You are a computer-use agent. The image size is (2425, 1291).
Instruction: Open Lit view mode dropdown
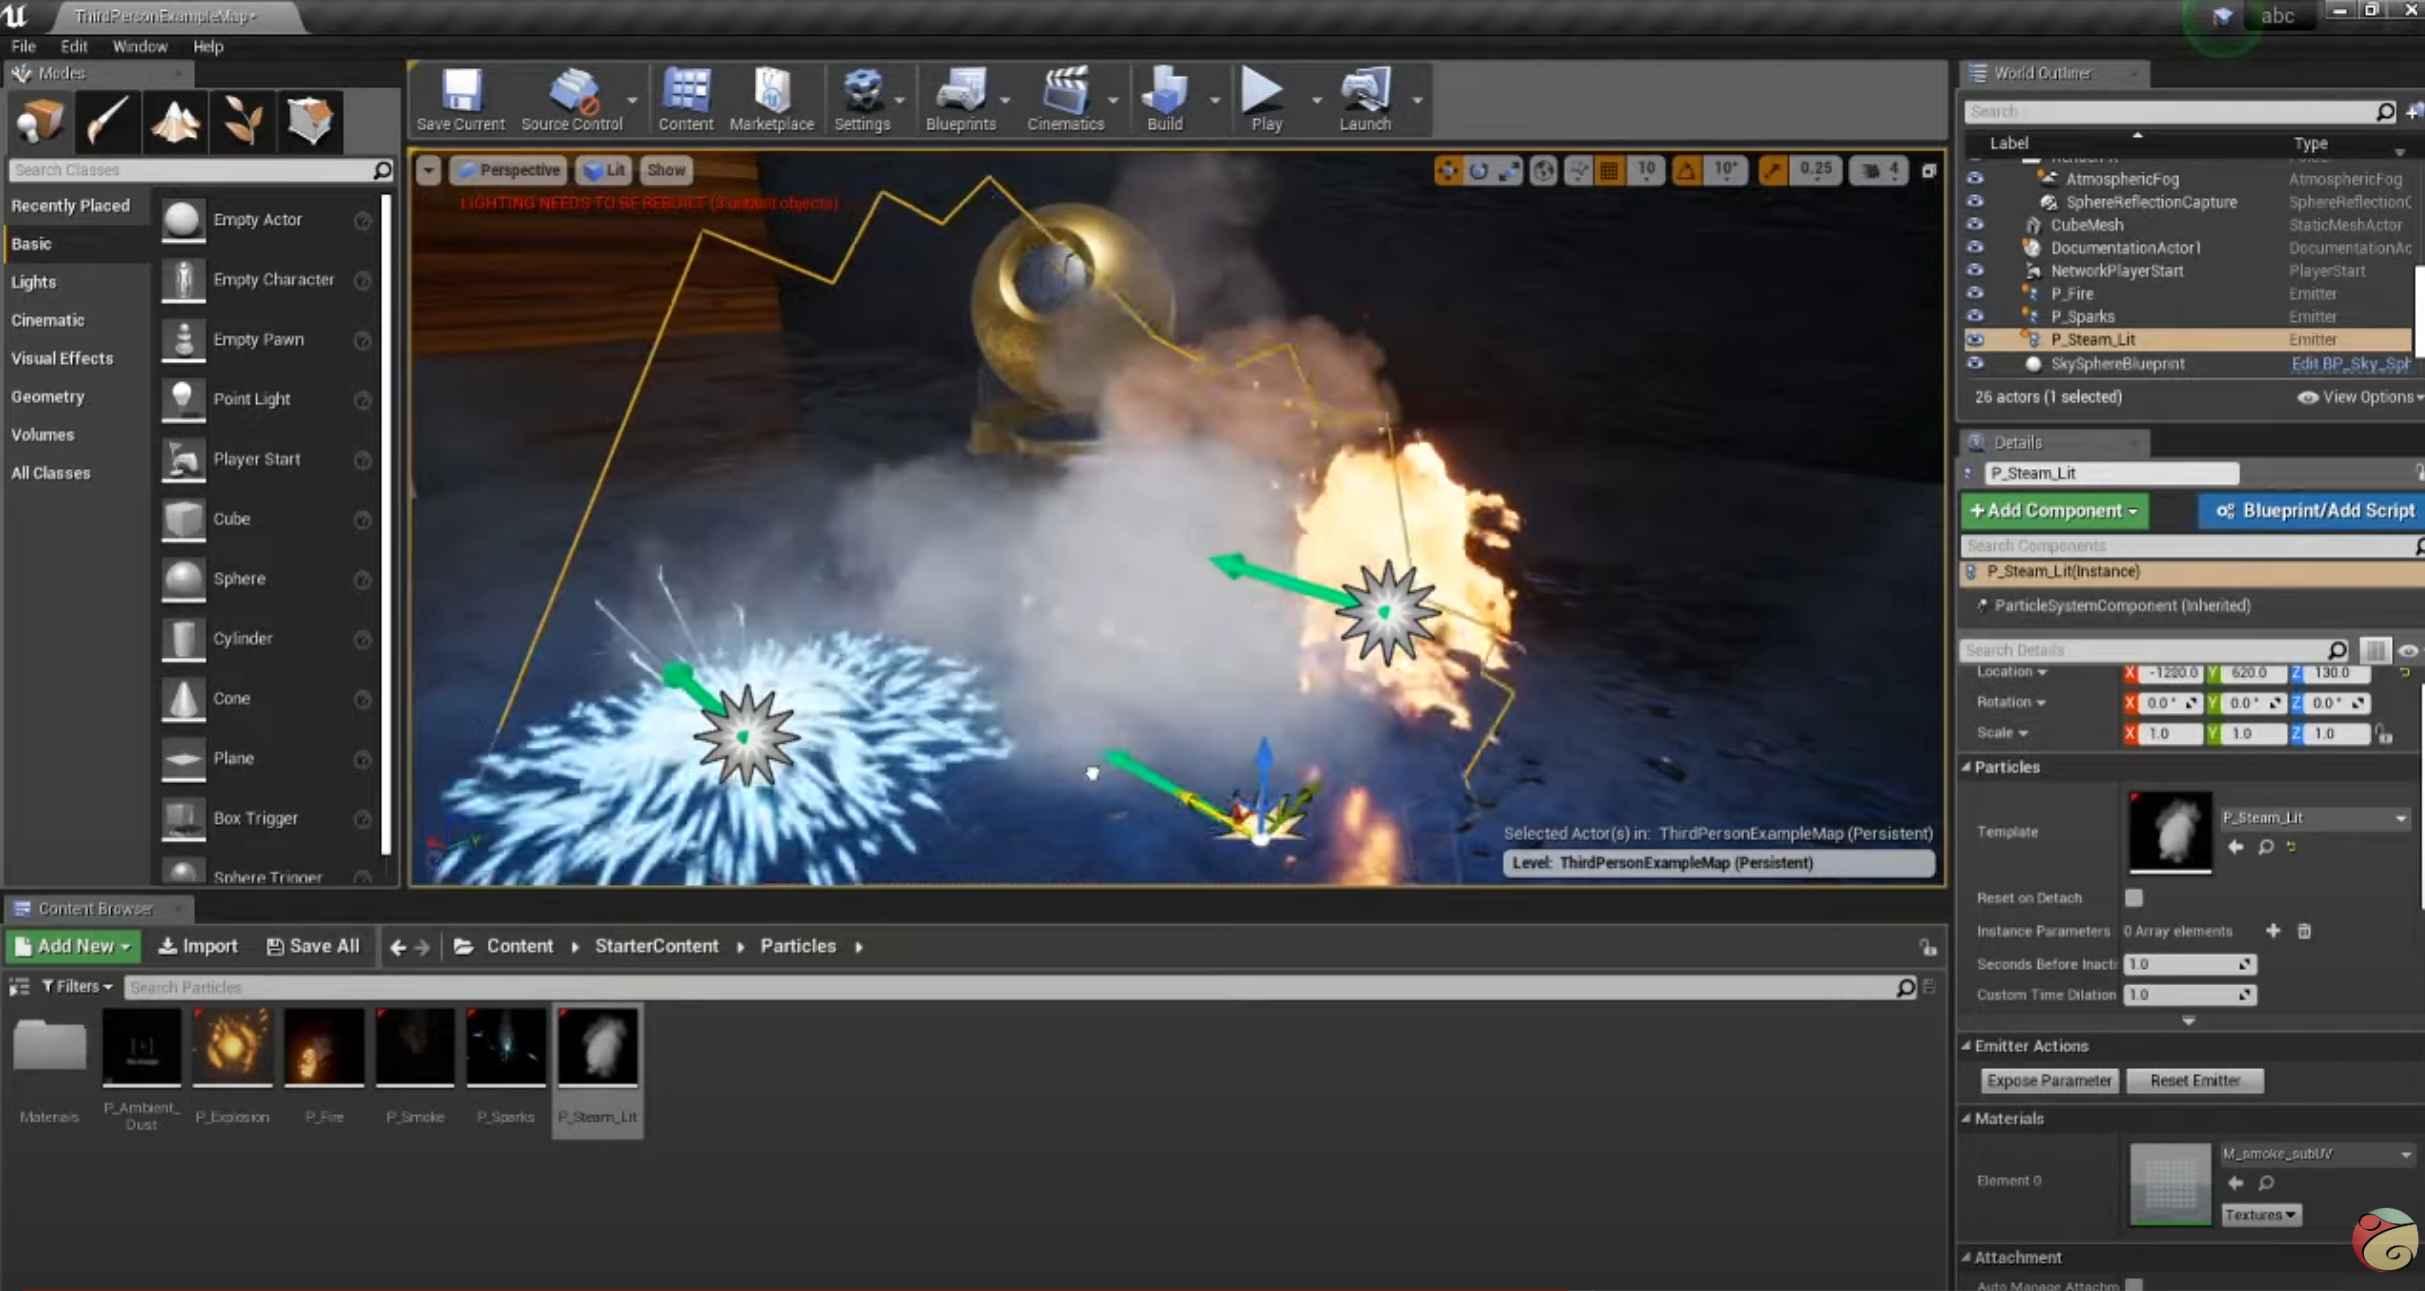point(604,170)
